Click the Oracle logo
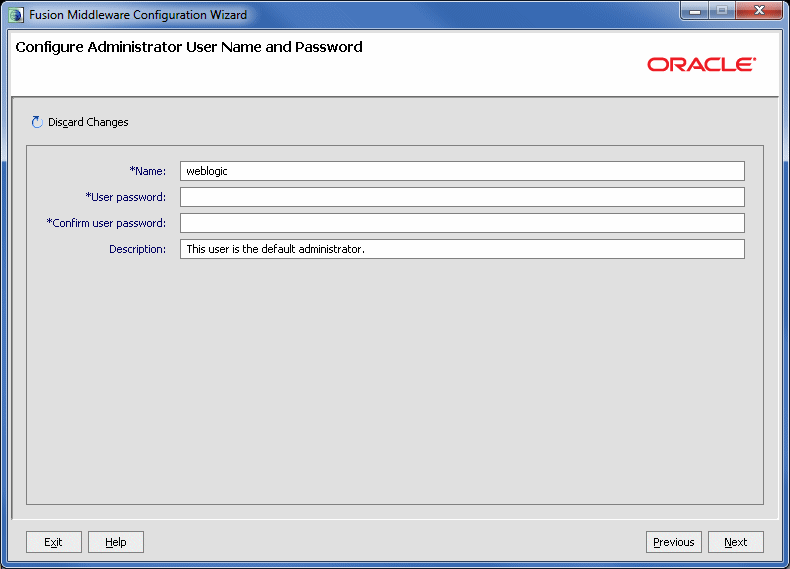 [701, 65]
